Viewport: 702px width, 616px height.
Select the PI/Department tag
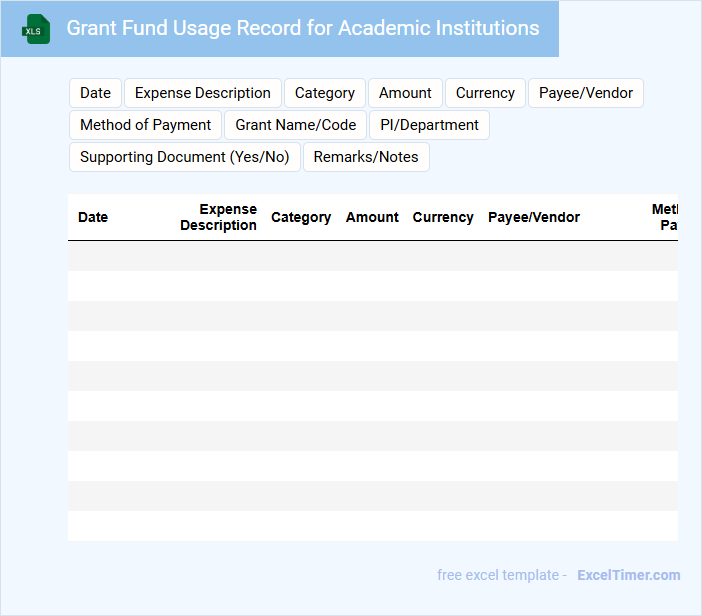coord(429,125)
